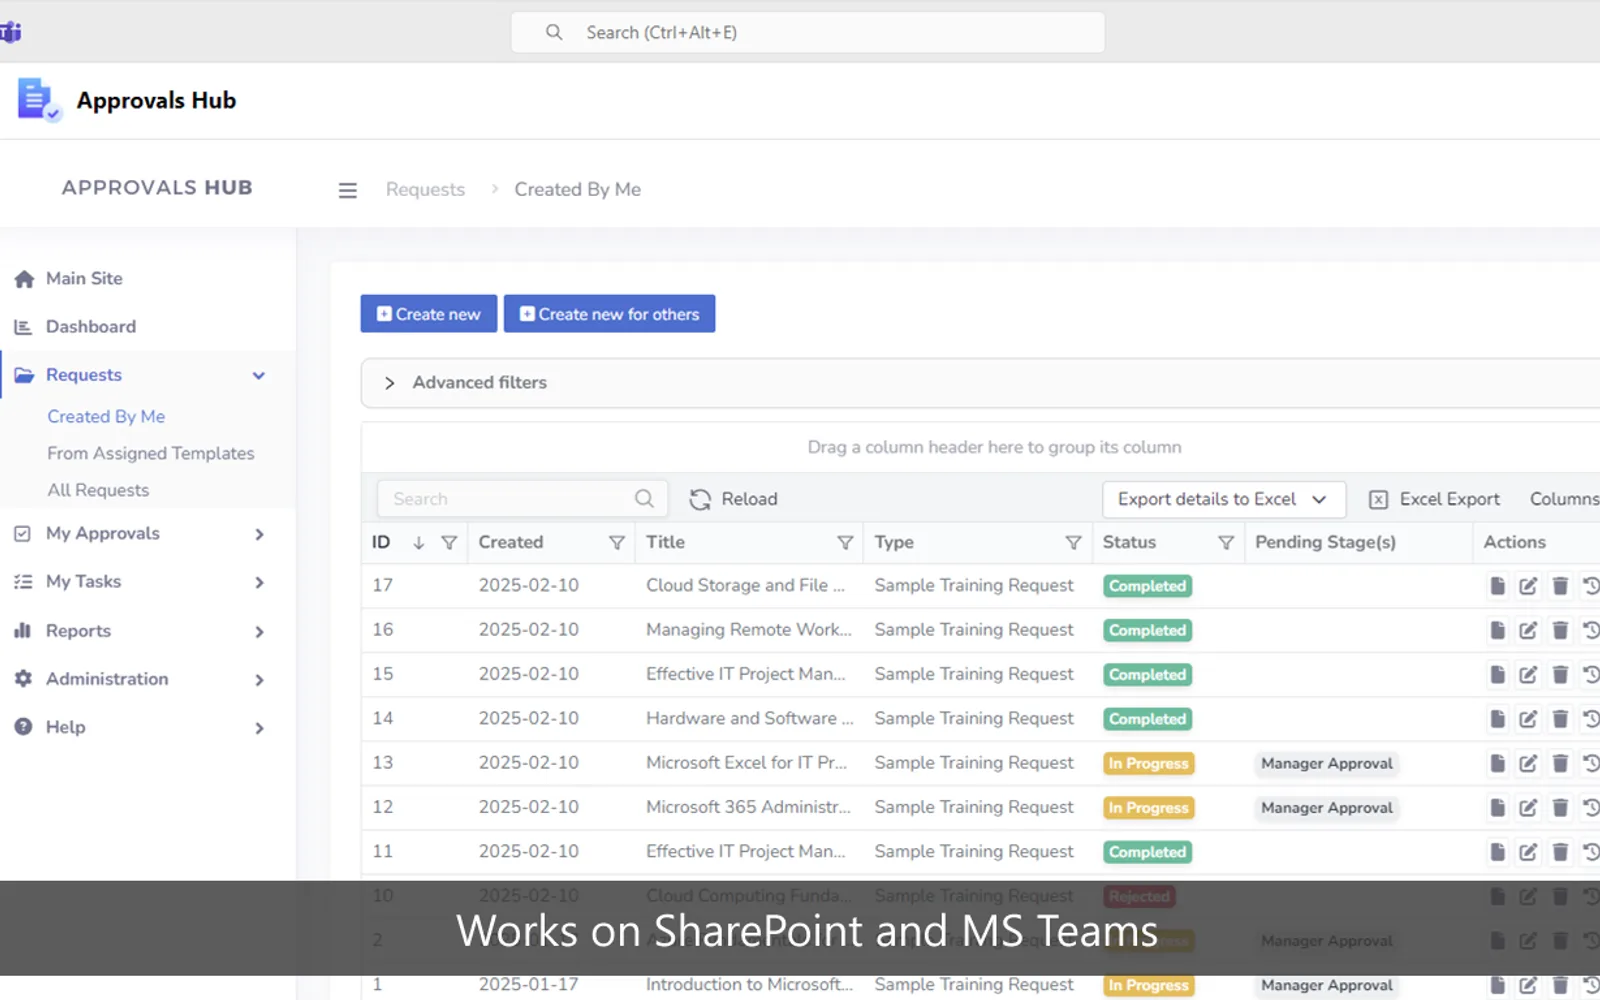
Task: Select Created By Me submenu item
Action: (x=106, y=417)
